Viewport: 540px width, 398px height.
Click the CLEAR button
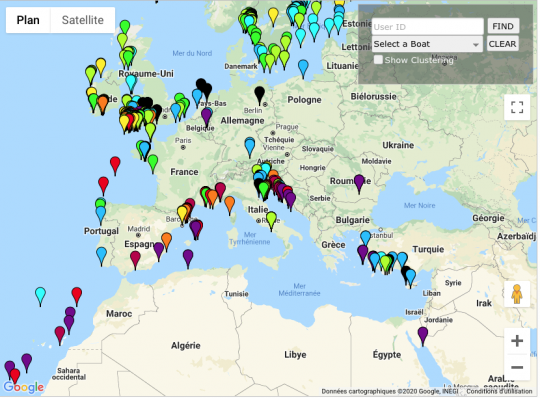pos(502,44)
